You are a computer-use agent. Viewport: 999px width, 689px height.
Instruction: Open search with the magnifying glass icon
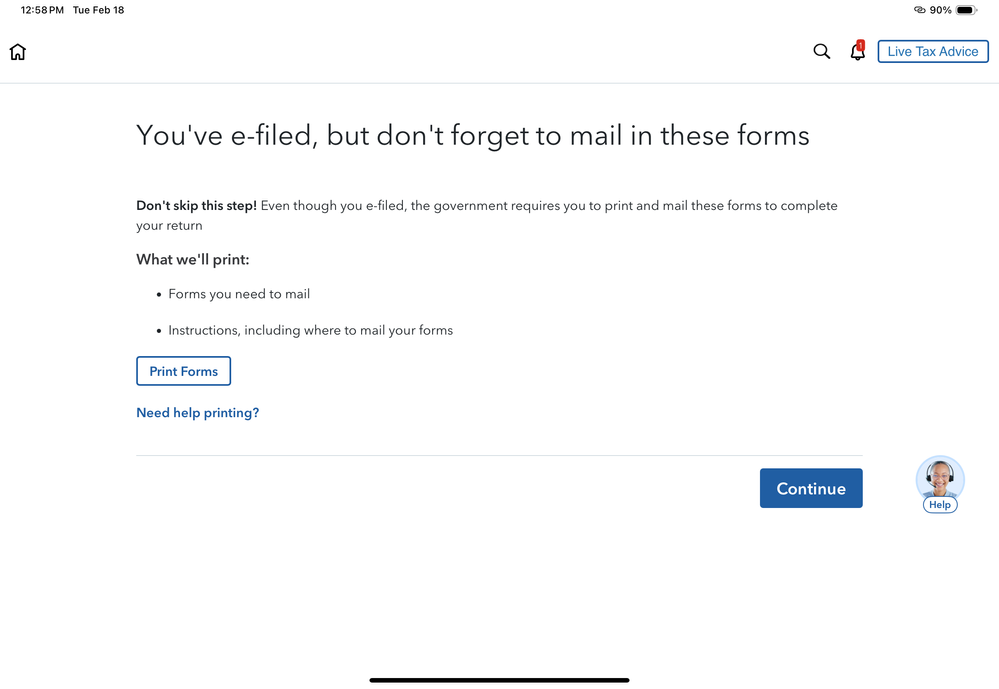tap(821, 52)
